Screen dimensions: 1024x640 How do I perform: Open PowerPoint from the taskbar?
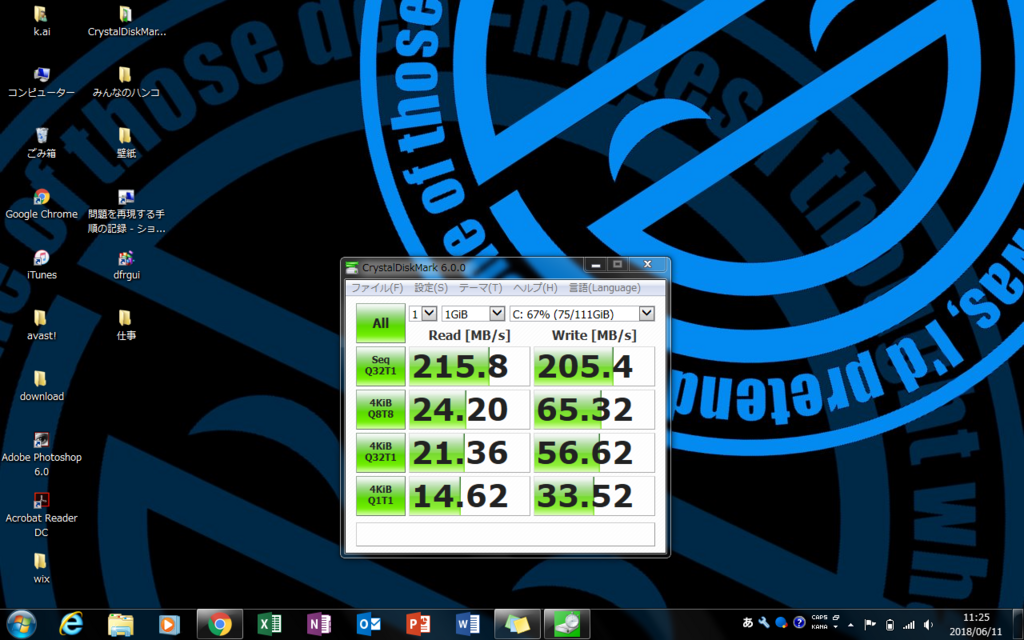(418, 624)
